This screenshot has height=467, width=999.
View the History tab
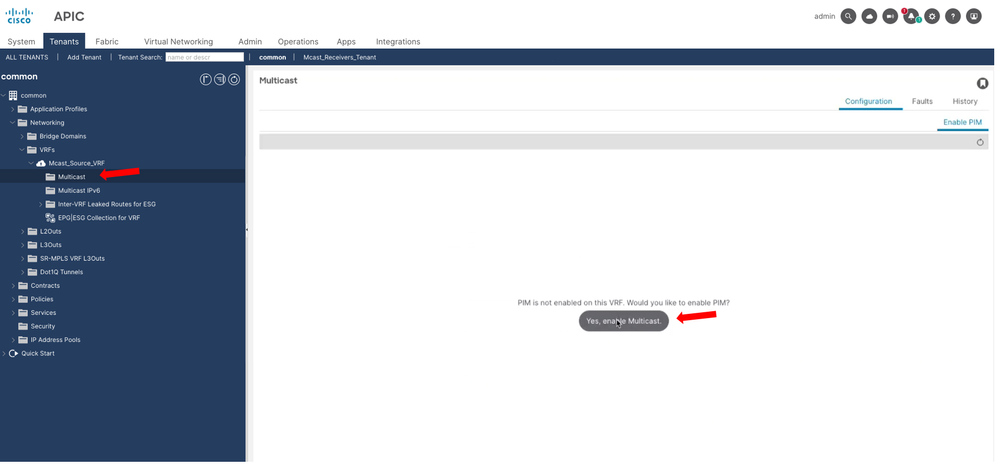click(x=965, y=101)
